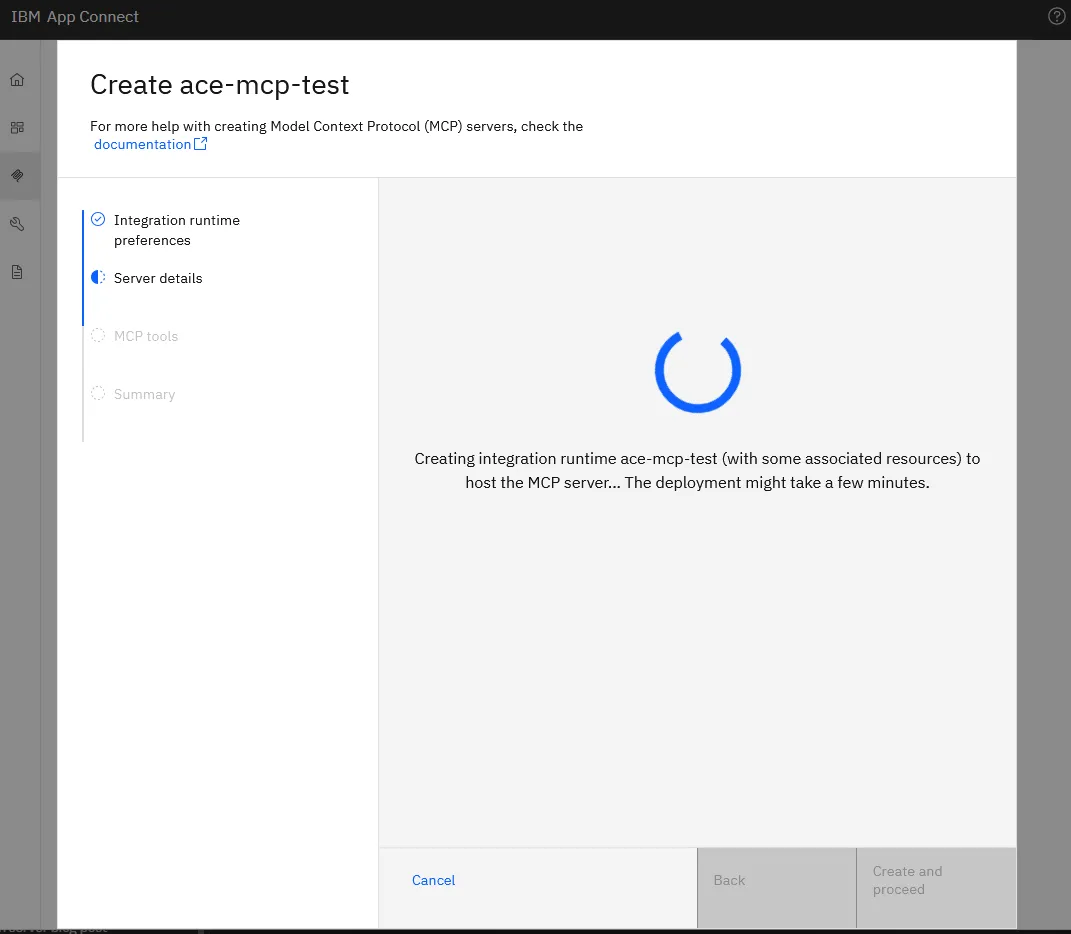
Task: Click the Creating integration runtime status message
Action: tap(697, 471)
